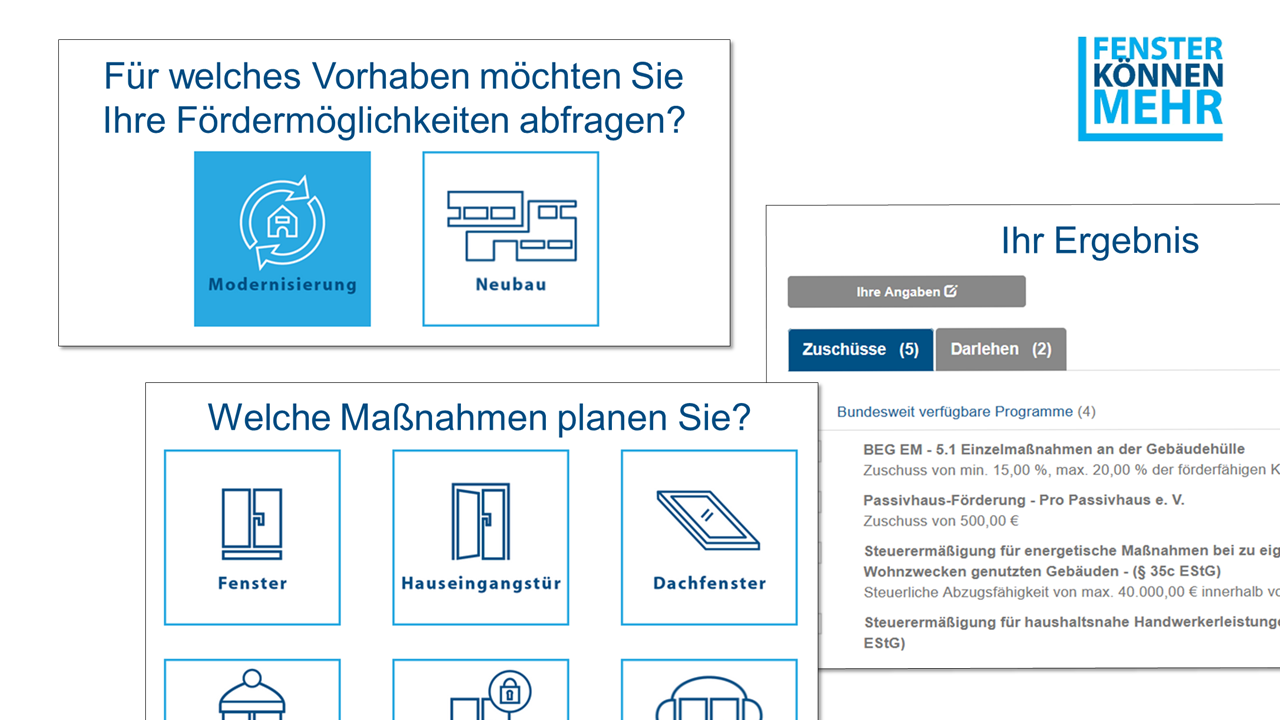The height and width of the screenshot is (720, 1280).
Task: Pick the Hauseingangstür door icon tile
Action: 480,537
